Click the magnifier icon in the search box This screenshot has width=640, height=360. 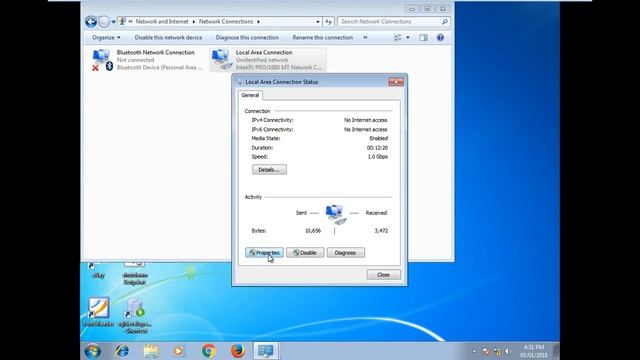point(444,22)
